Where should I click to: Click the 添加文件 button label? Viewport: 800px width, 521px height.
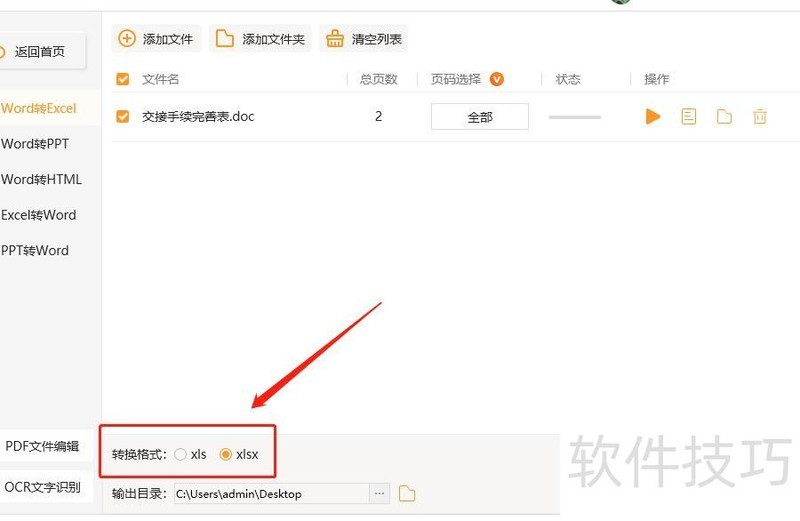pyautogui.click(x=168, y=39)
